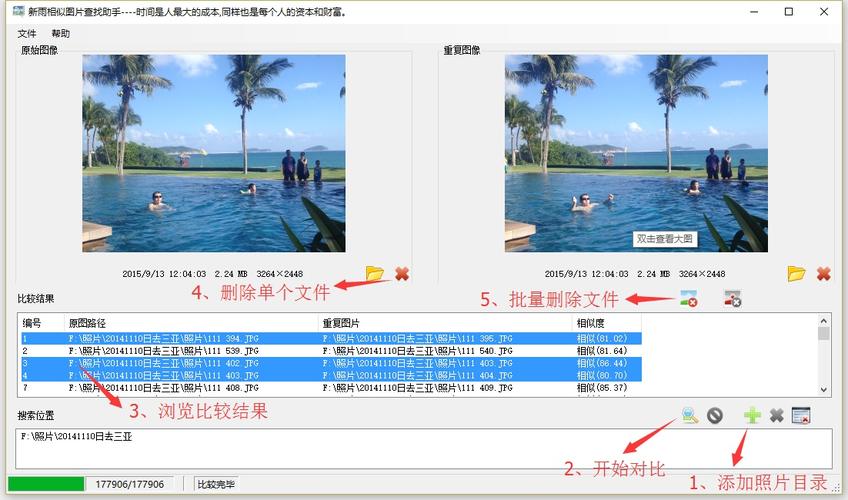Minimize the application window
The height and width of the screenshot is (500, 848).
pos(754,11)
